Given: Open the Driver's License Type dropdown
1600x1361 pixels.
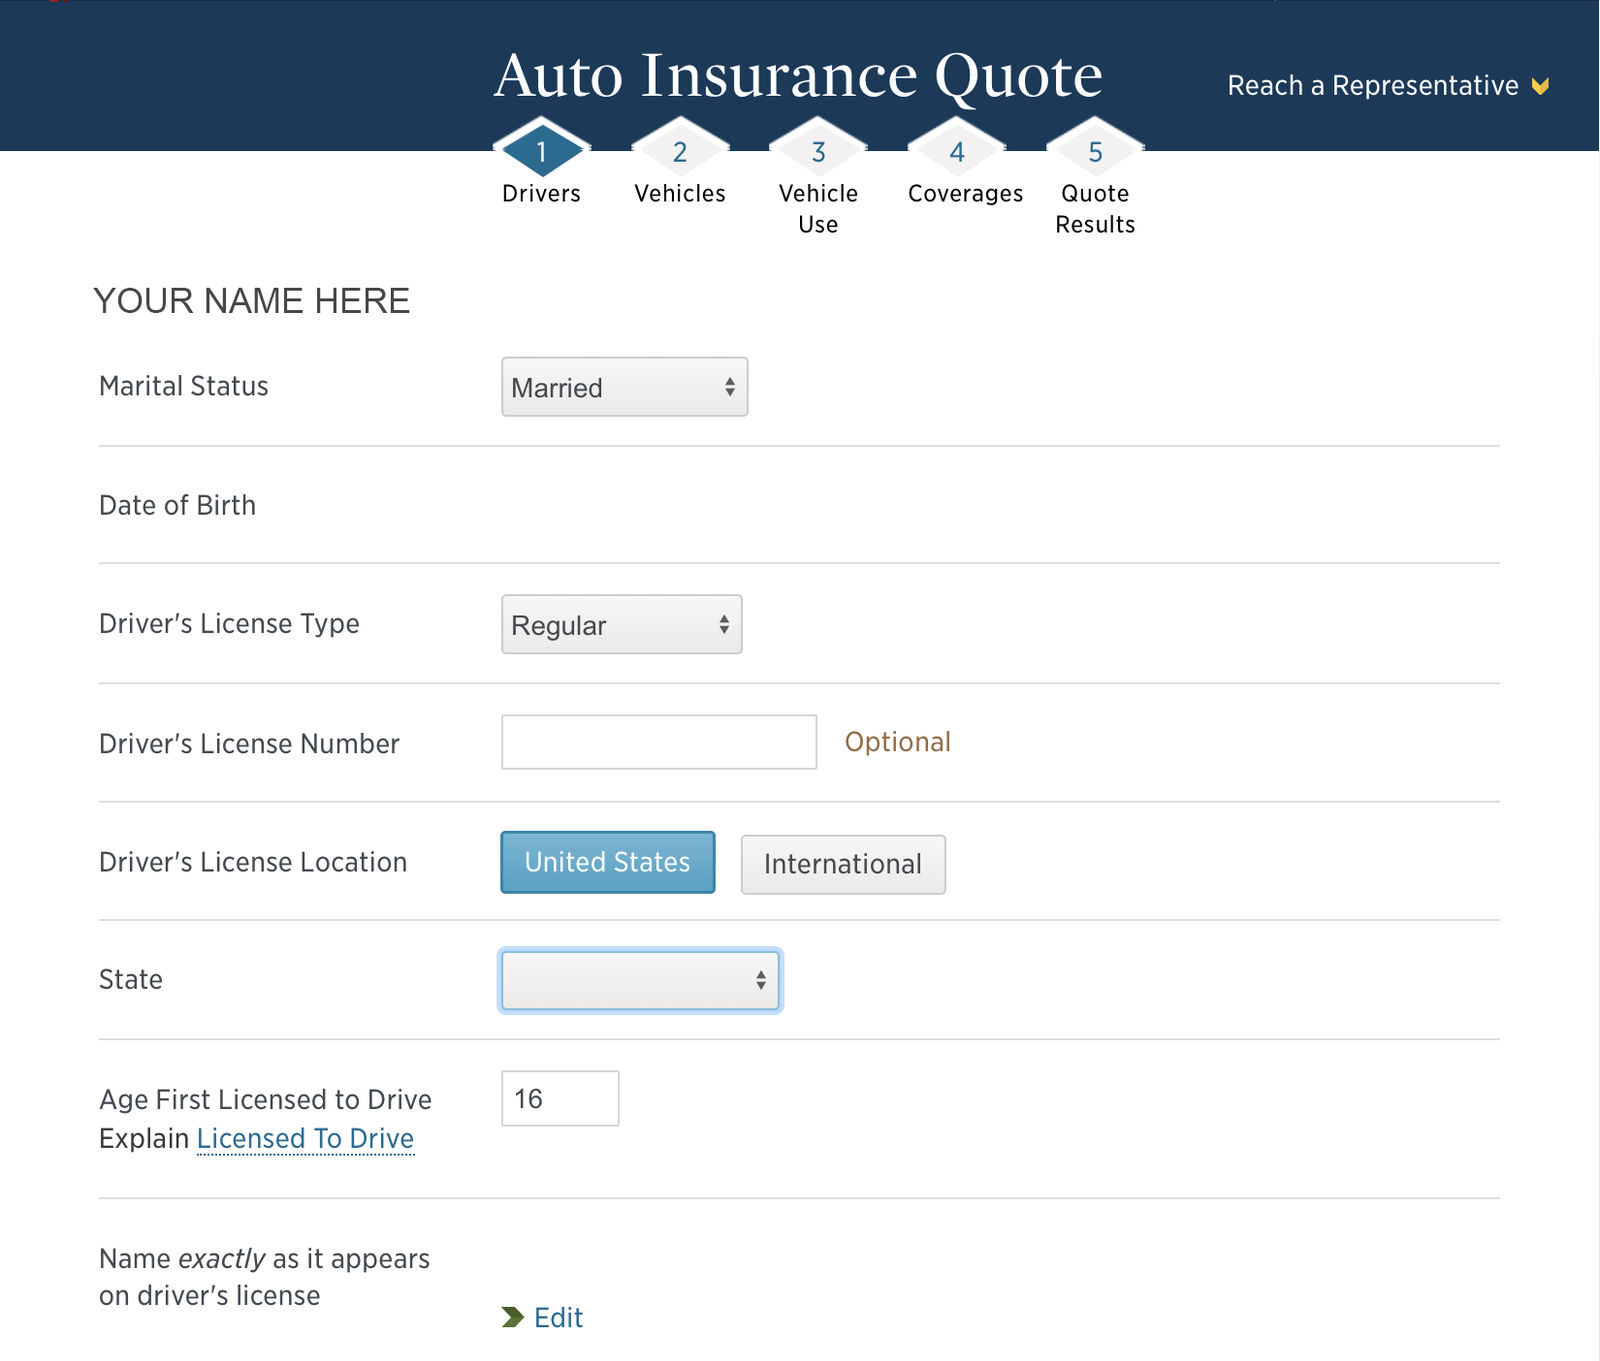Looking at the screenshot, I should point(620,624).
